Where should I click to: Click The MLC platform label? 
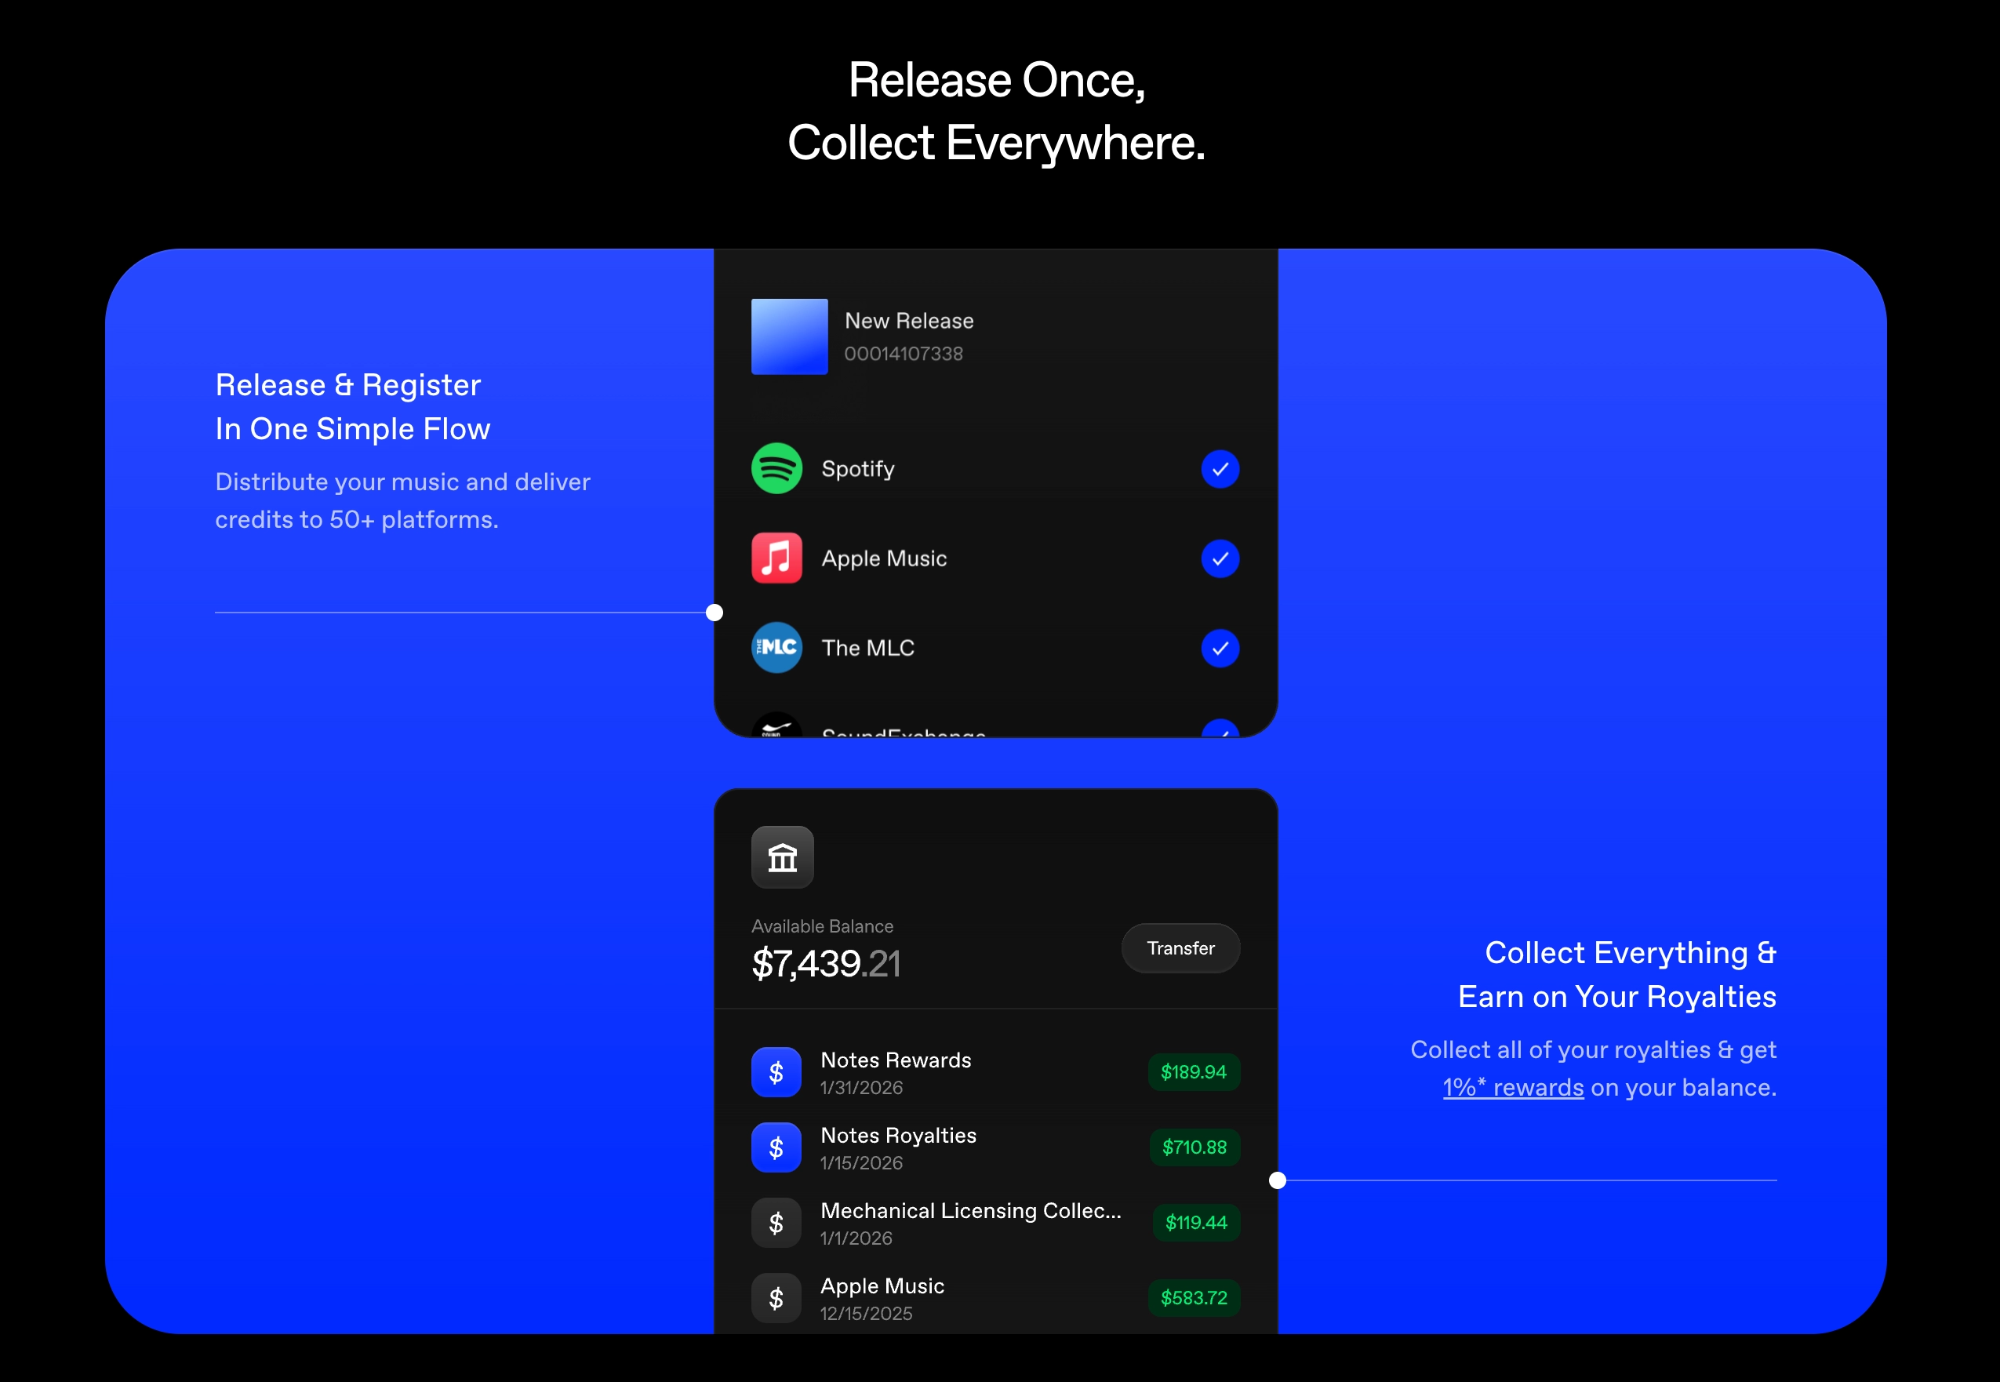[868, 648]
